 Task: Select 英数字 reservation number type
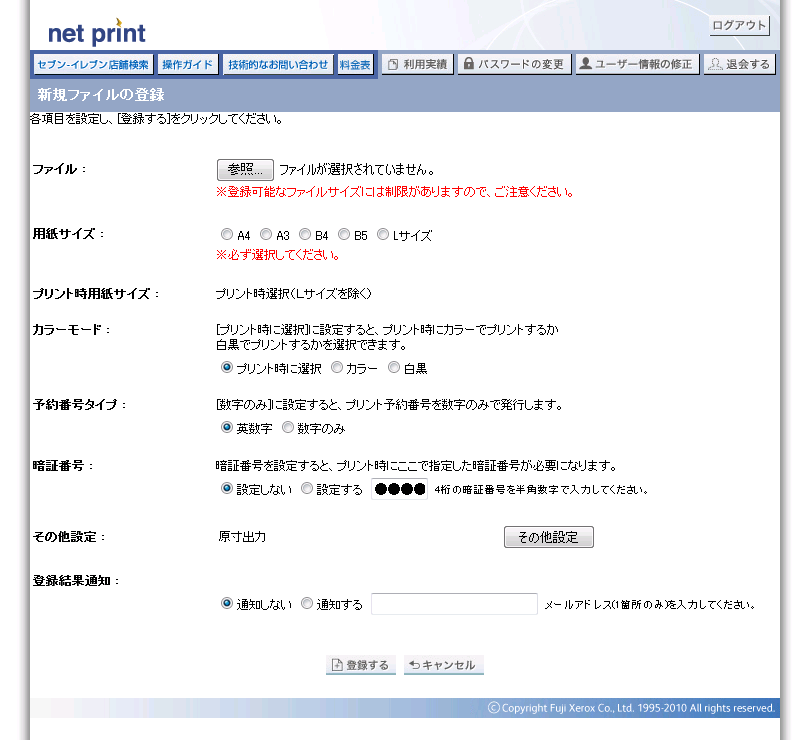point(226,427)
